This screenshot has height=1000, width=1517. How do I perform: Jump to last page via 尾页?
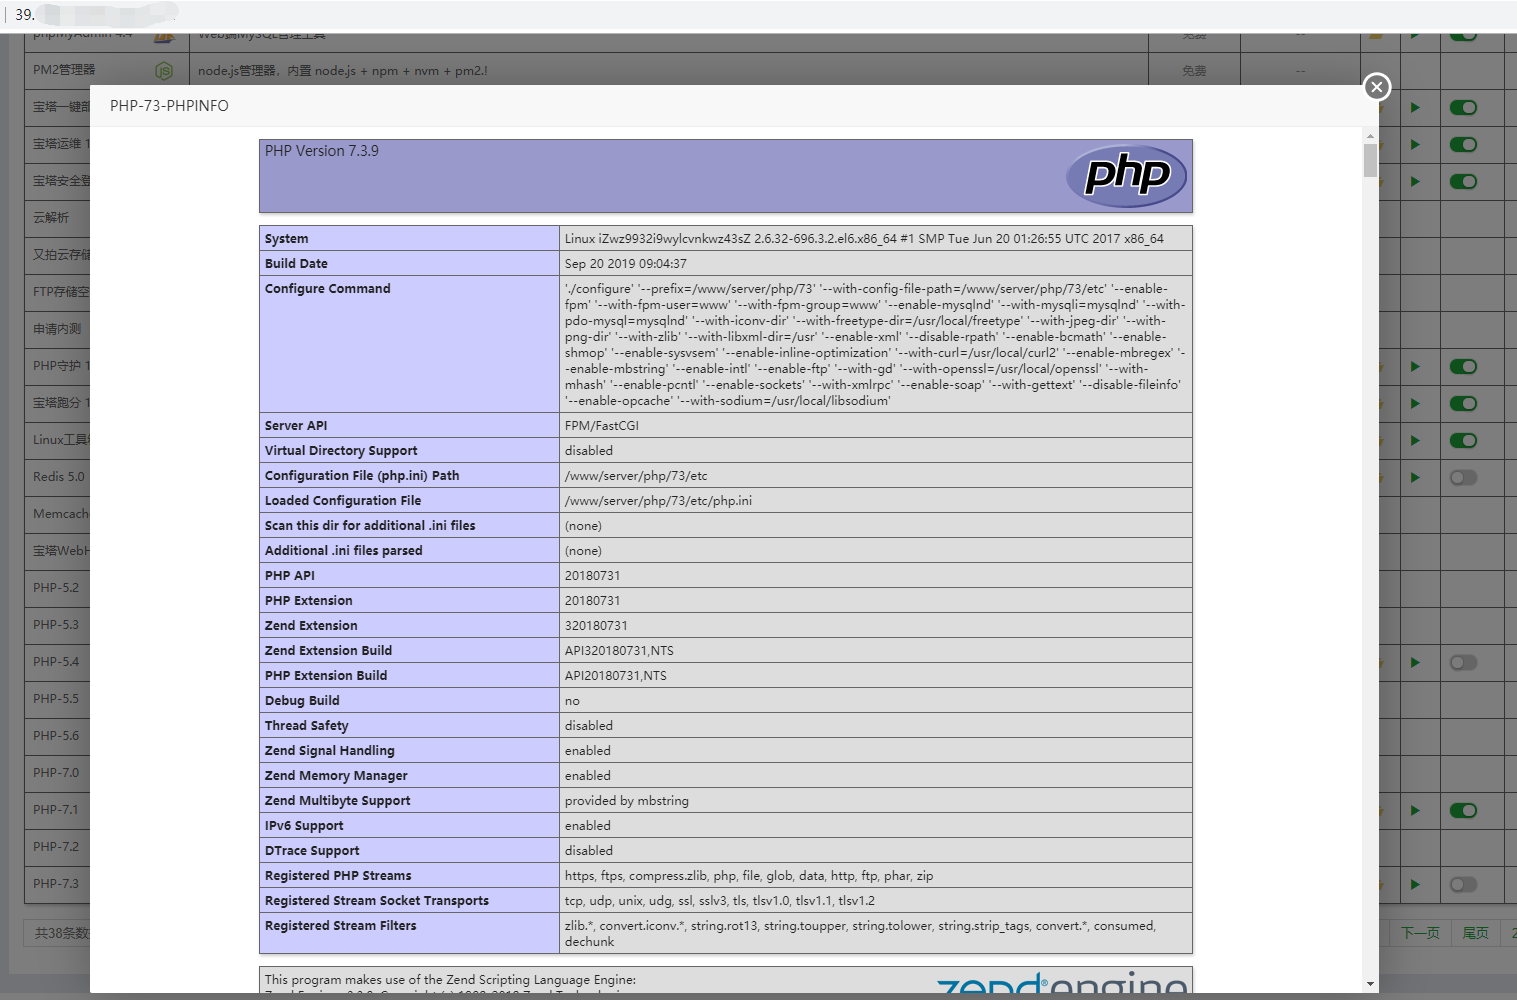[x=1476, y=933]
